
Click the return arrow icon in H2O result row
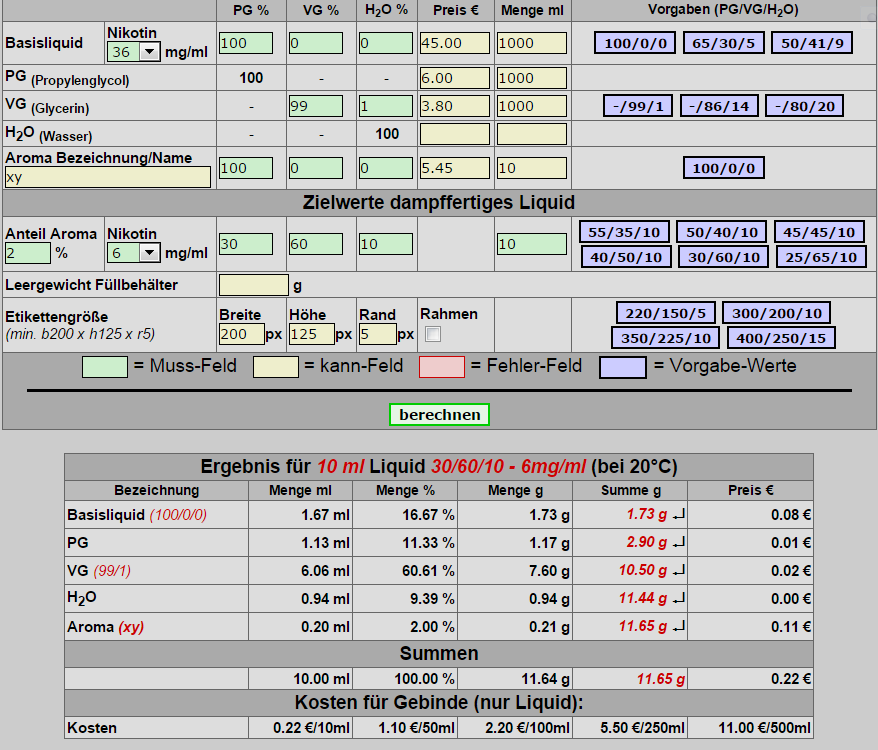[679, 598]
